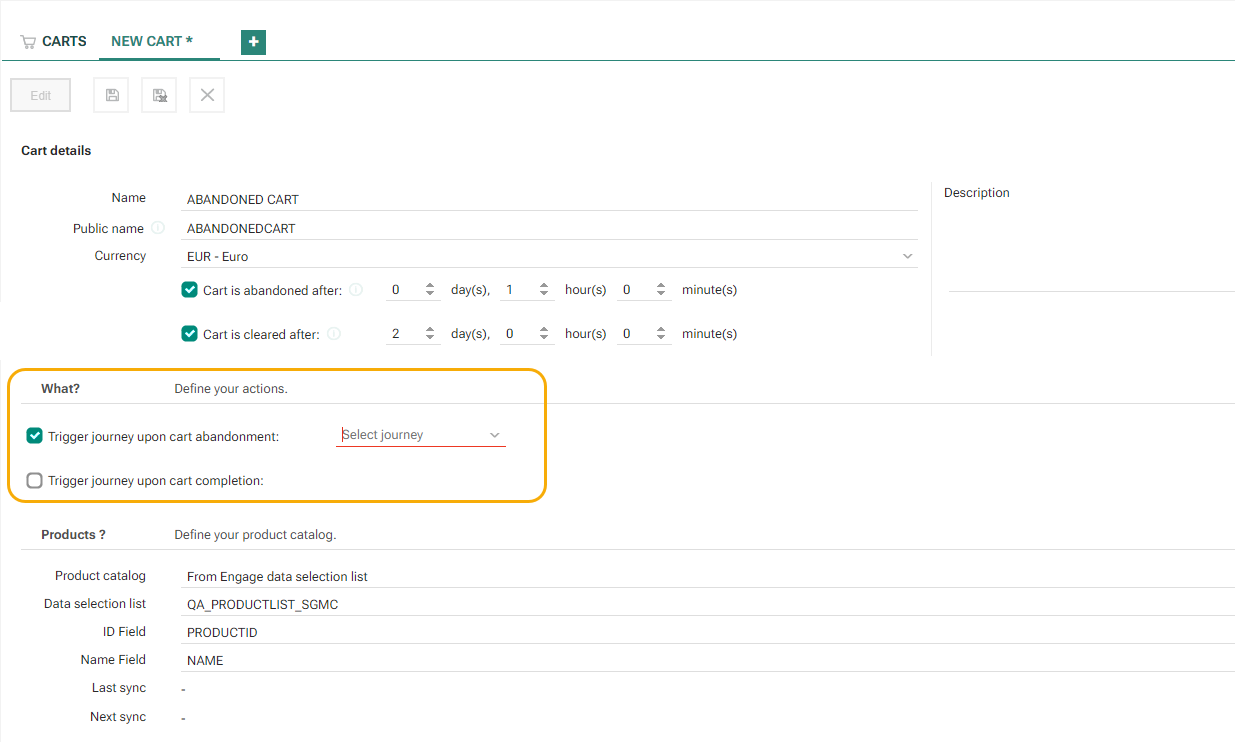Click info icon beside Cart is abandoned after

tap(357, 290)
